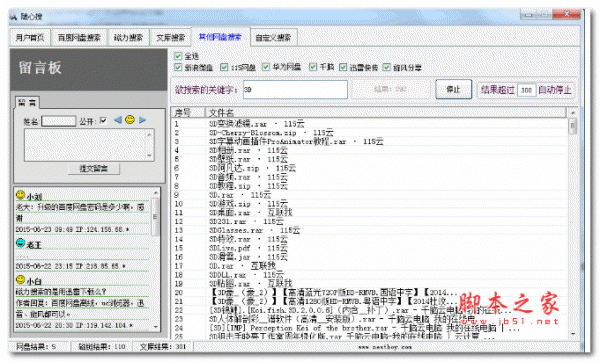Click the disabled 结果 count button
The width and height of the screenshot is (600, 362).
pos(390,89)
